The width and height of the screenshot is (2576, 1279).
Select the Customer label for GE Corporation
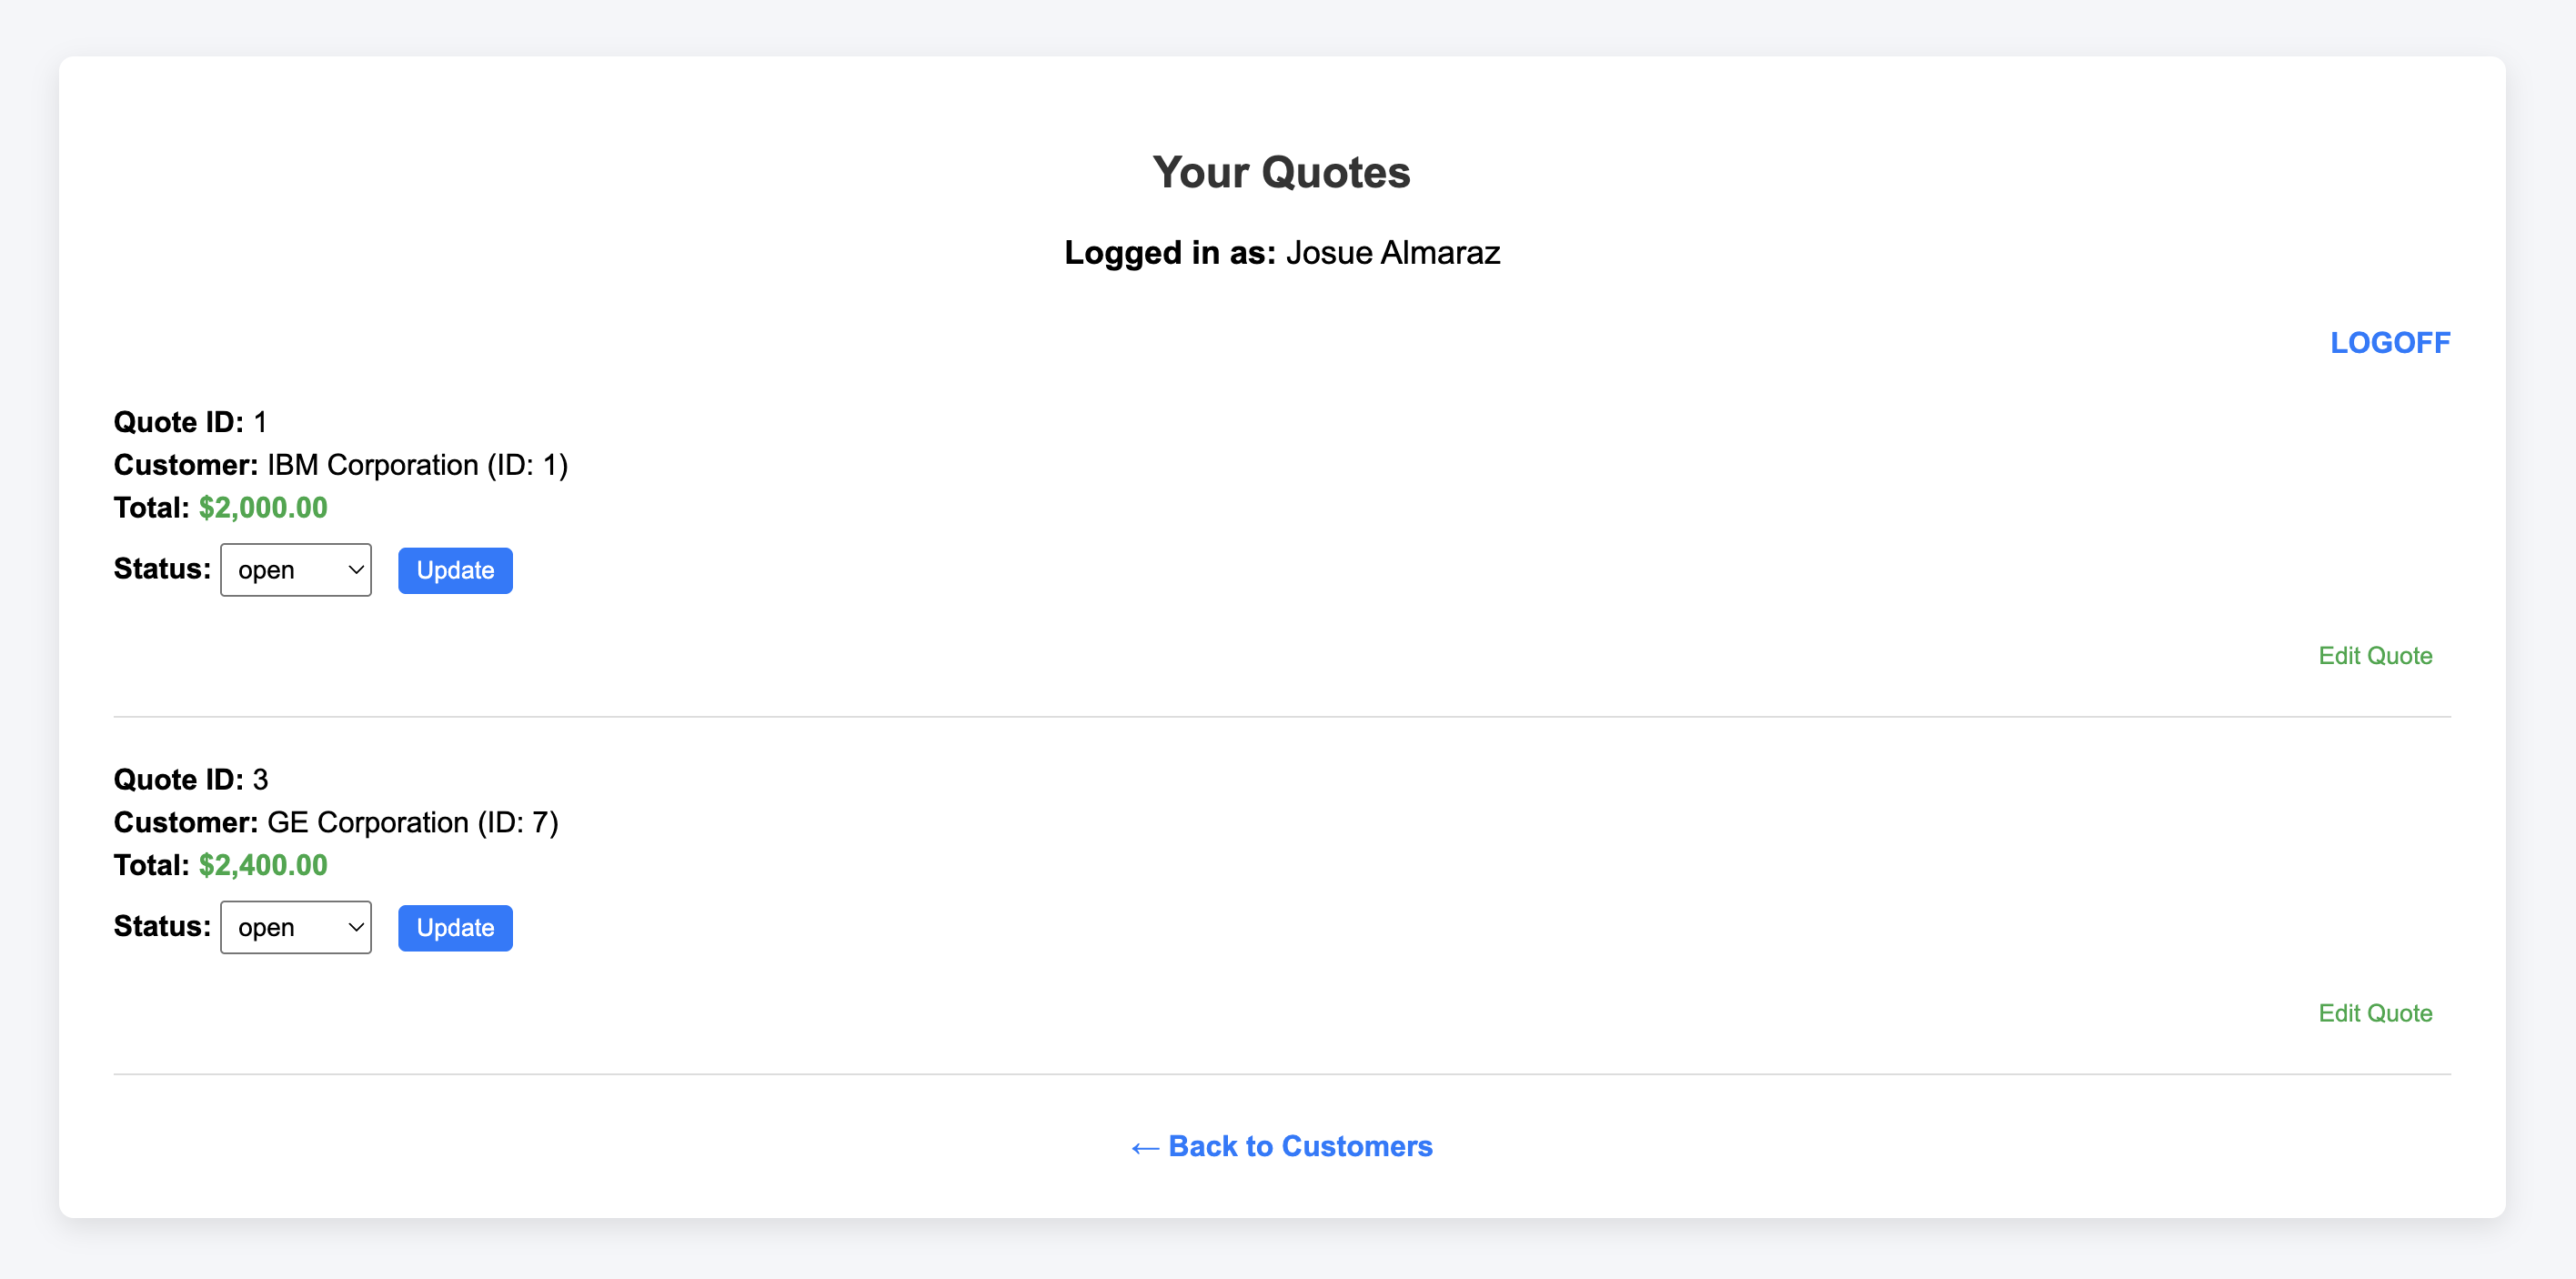click(186, 822)
